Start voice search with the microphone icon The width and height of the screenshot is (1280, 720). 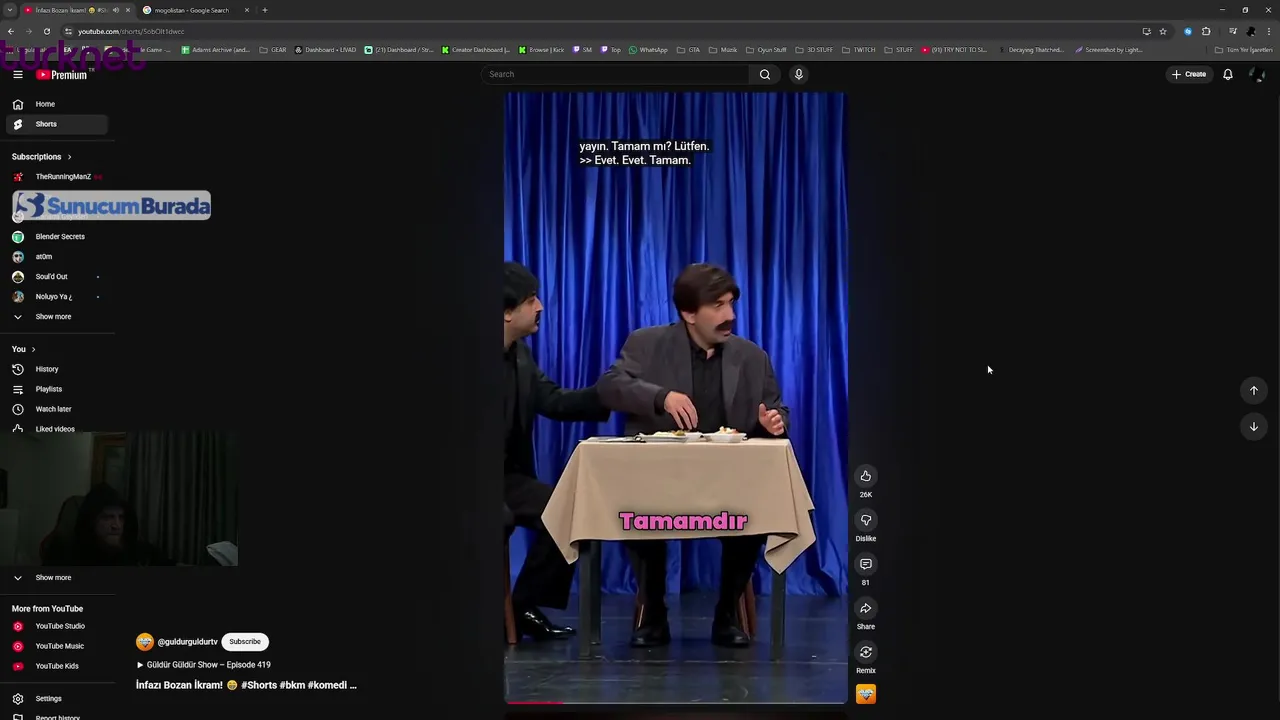[x=798, y=74]
